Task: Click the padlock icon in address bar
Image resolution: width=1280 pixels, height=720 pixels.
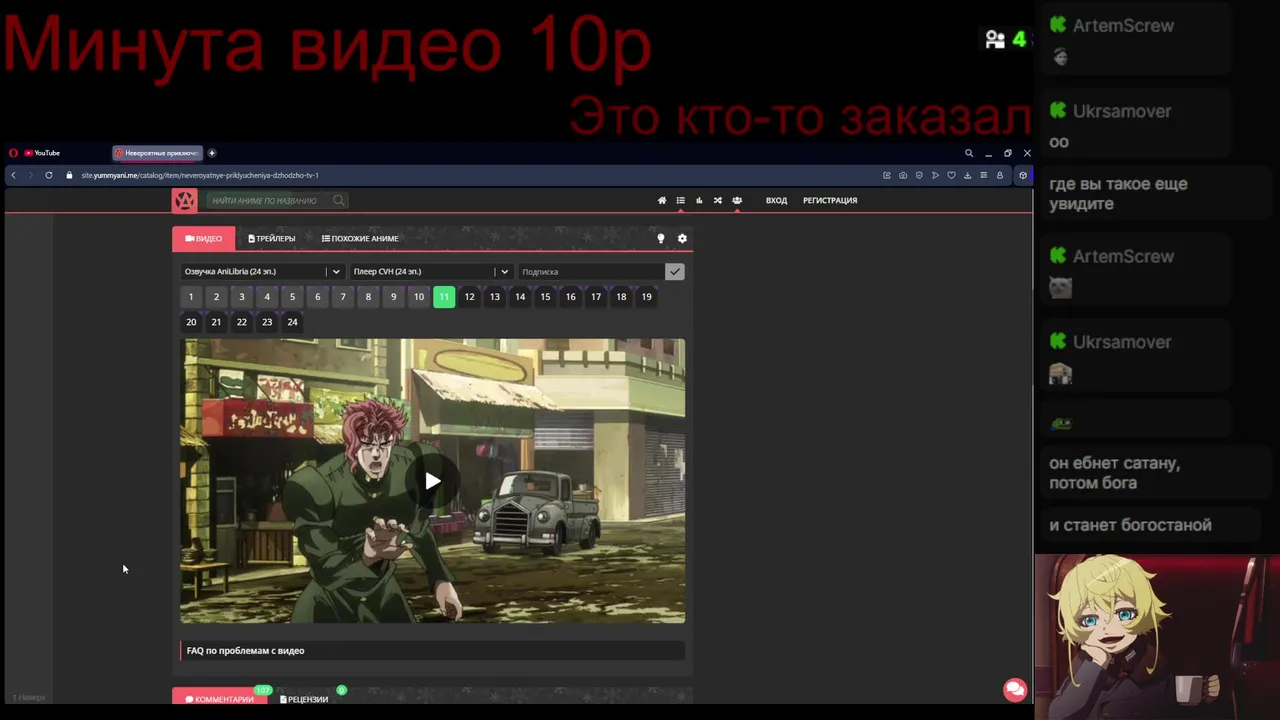Action: click(x=69, y=175)
